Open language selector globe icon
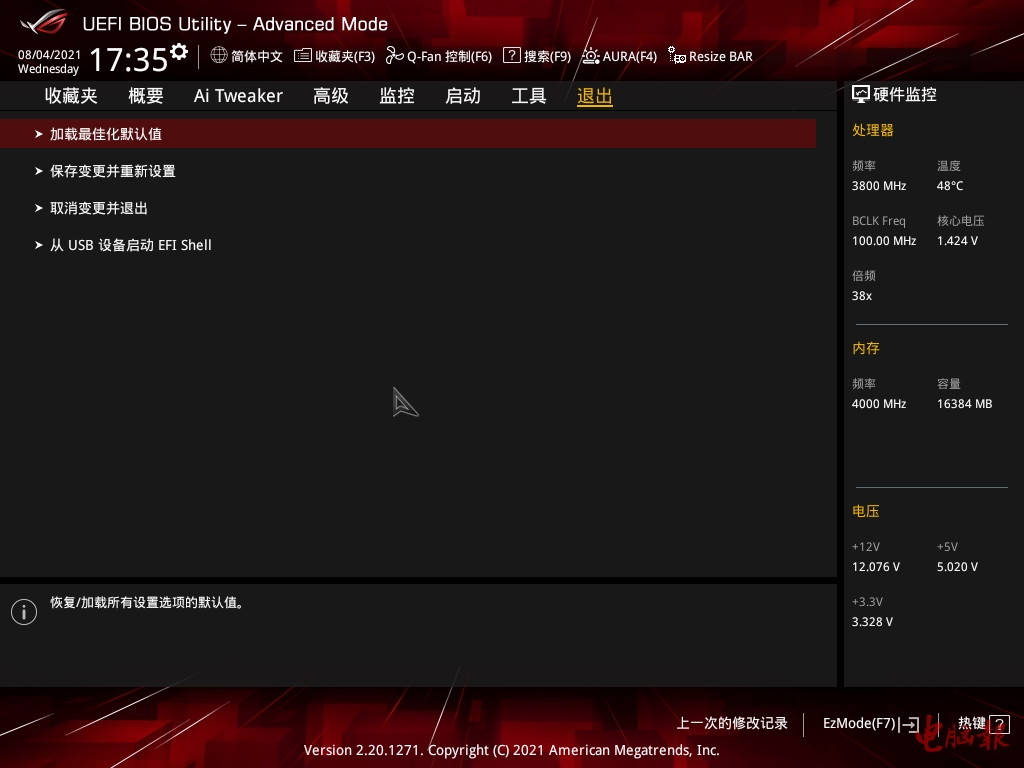The image size is (1024, 768). point(219,56)
